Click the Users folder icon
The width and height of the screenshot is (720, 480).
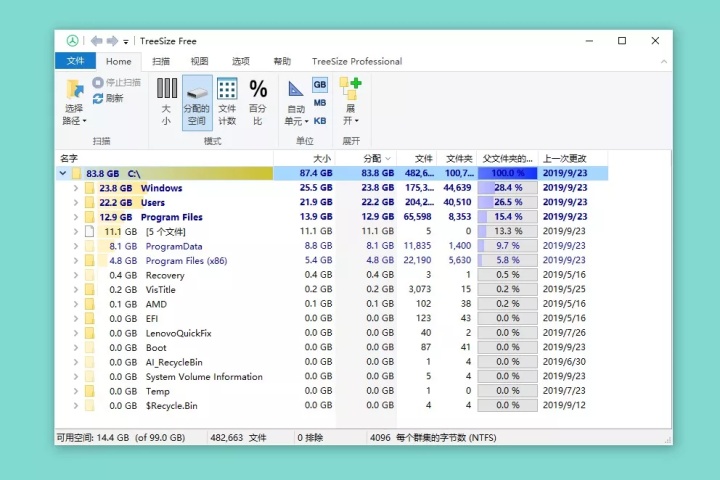click(x=90, y=203)
